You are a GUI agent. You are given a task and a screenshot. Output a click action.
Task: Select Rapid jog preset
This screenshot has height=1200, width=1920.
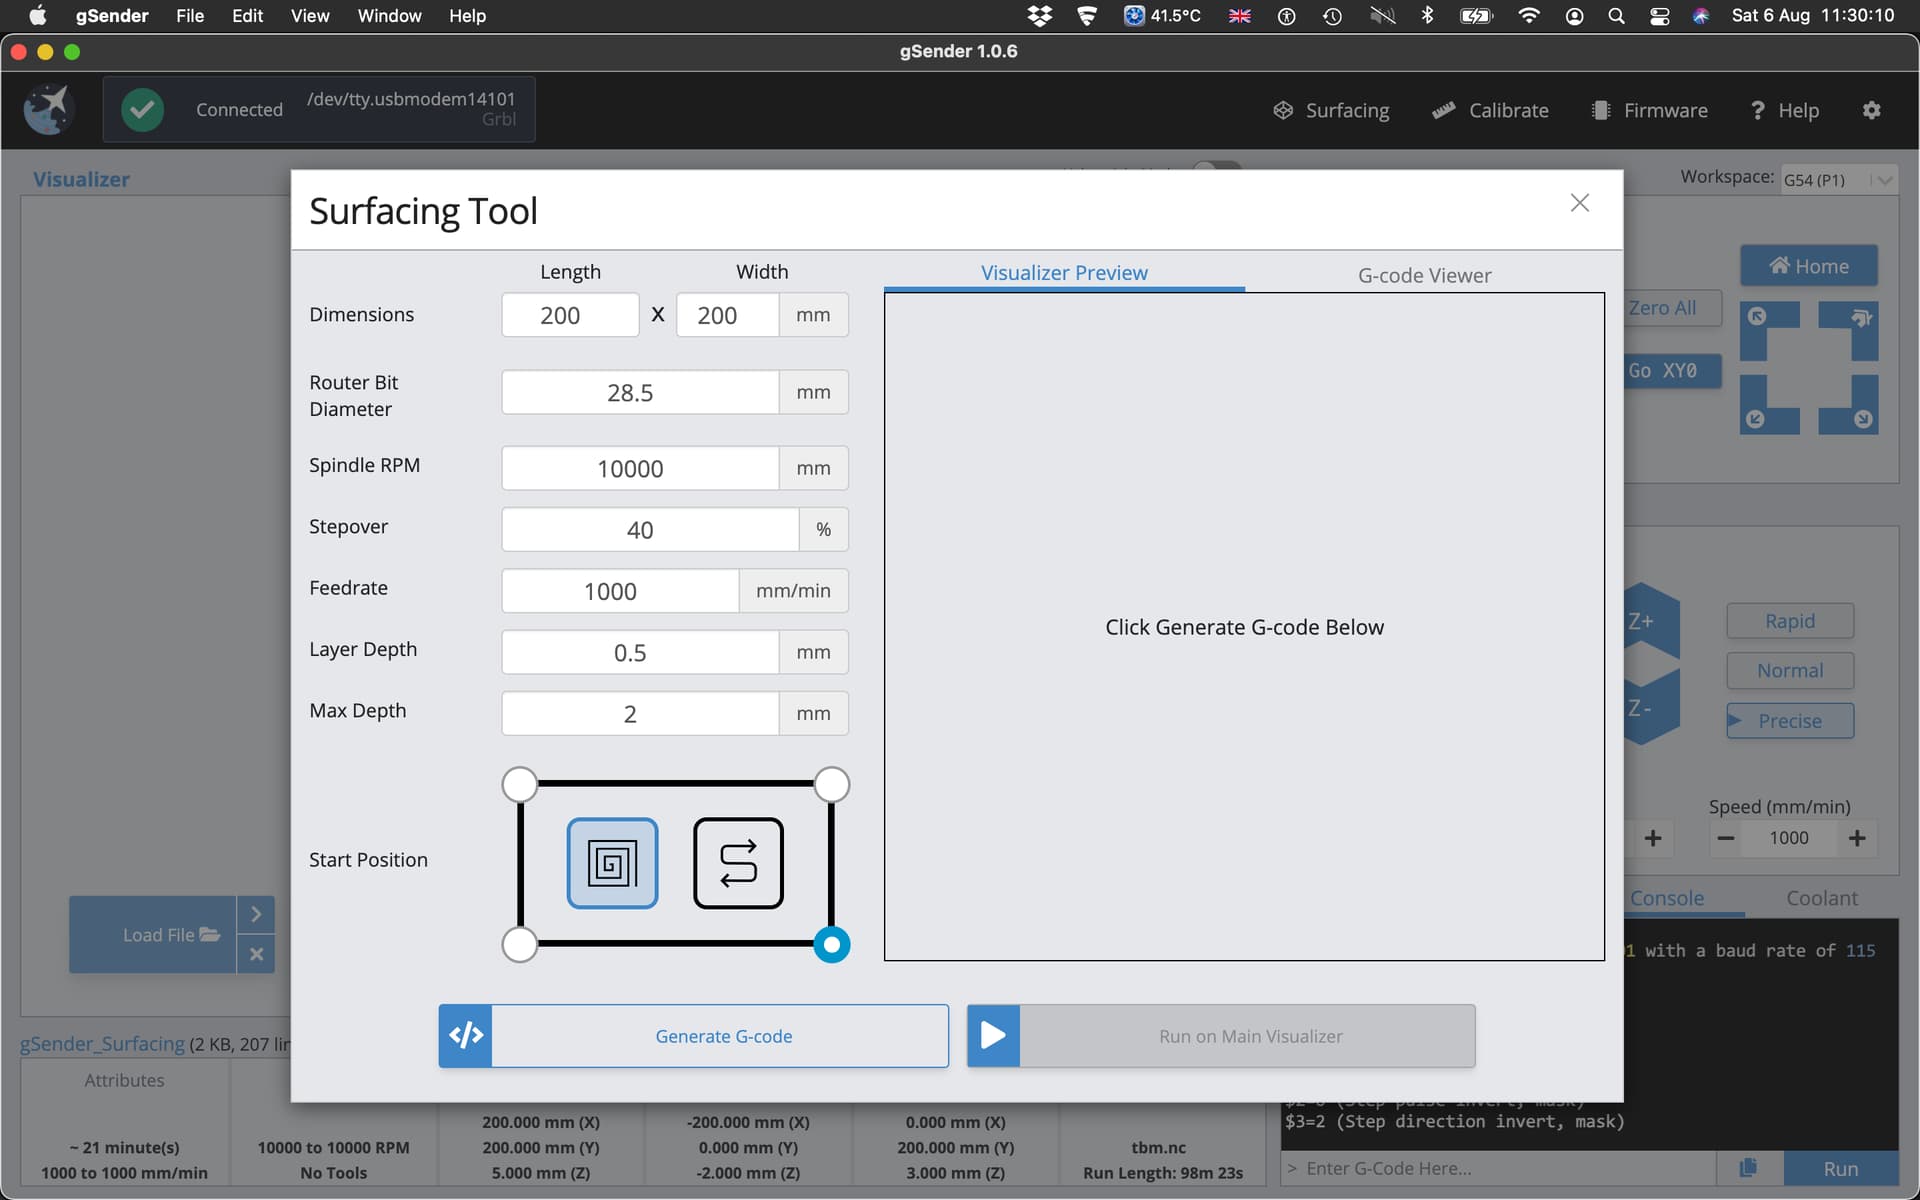(1790, 621)
